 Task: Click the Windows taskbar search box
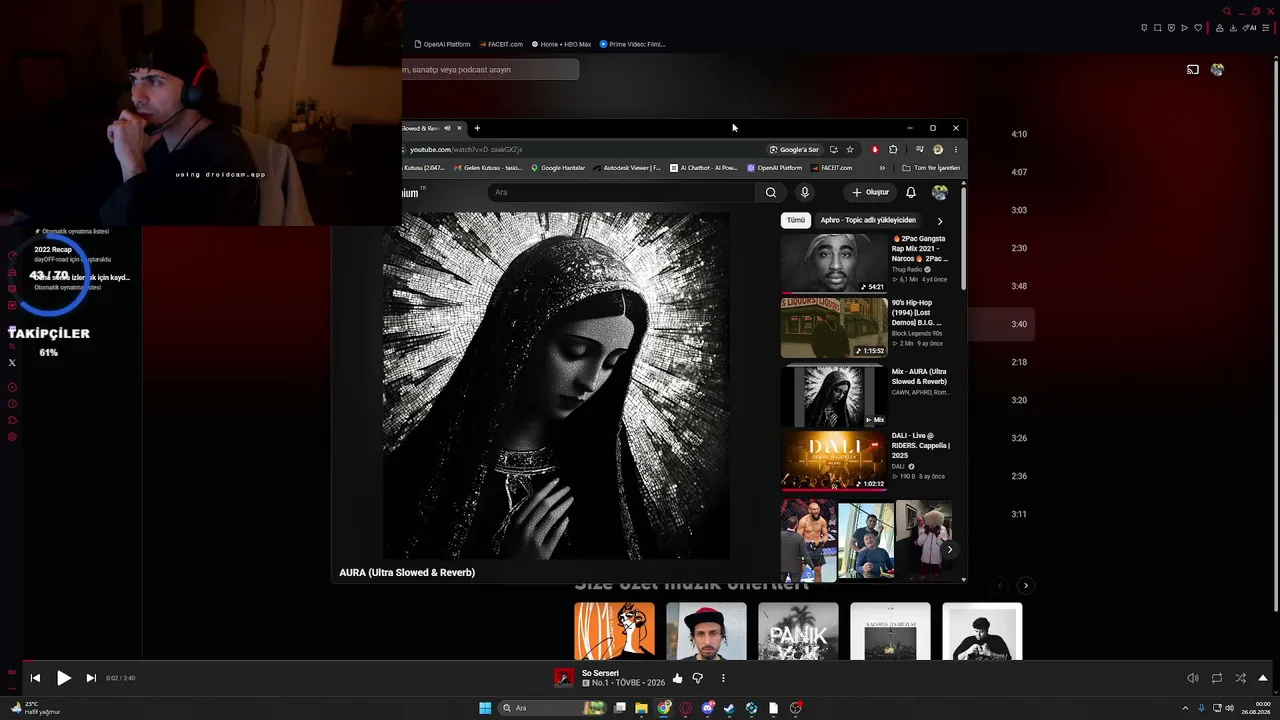pos(553,708)
